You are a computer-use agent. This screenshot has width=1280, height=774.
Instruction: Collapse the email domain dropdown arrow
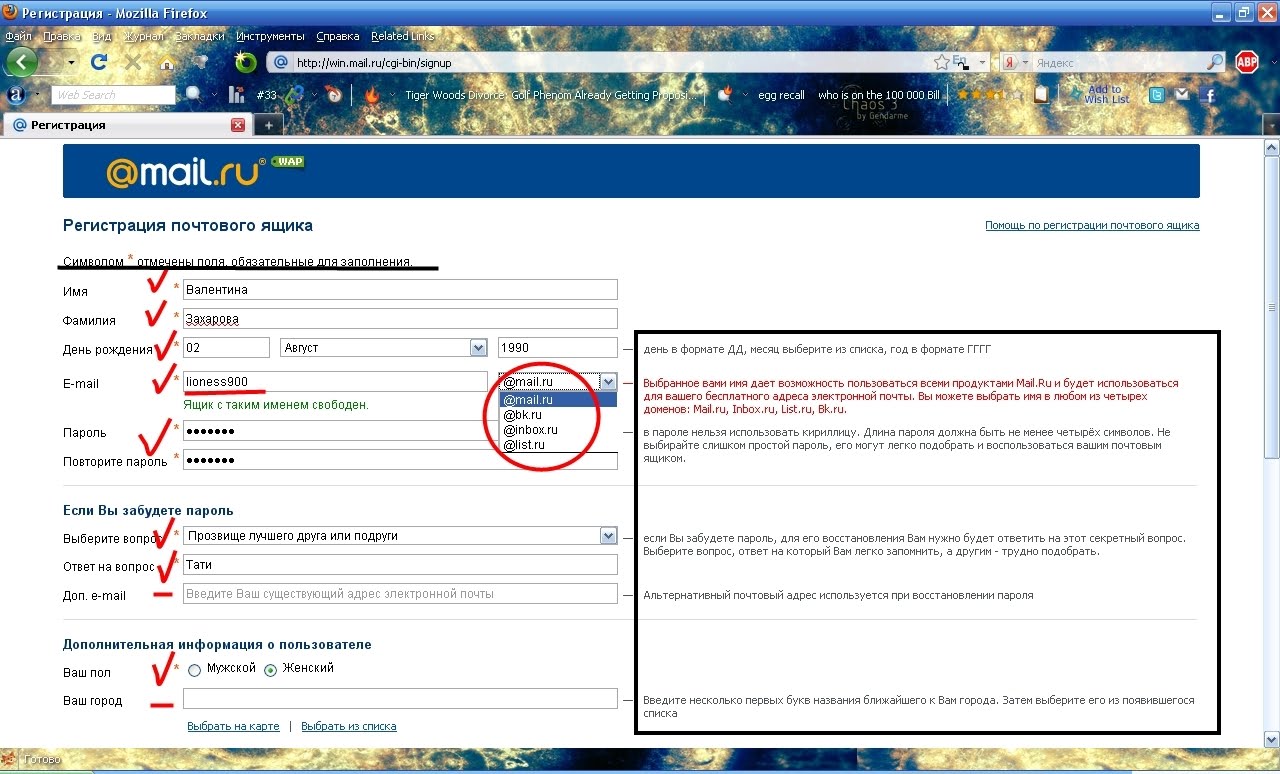pos(608,381)
